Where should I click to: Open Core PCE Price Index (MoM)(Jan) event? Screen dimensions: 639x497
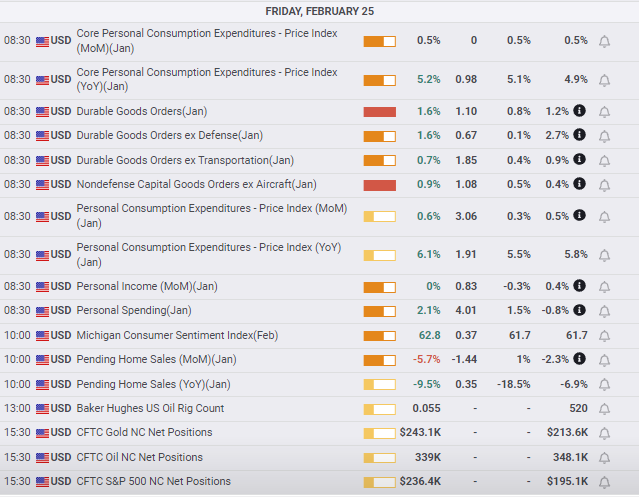click(x=207, y=41)
